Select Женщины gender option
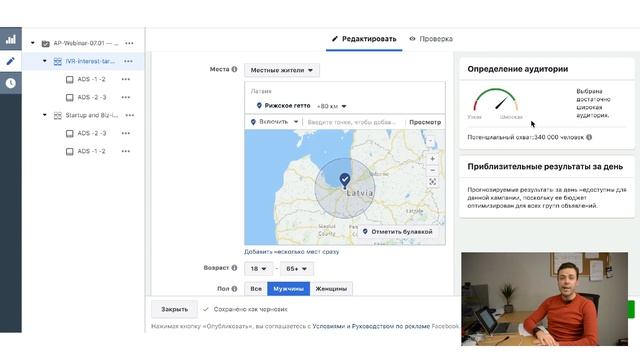Image resolution: width=640 pixels, height=360 pixels. pos(331,289)
